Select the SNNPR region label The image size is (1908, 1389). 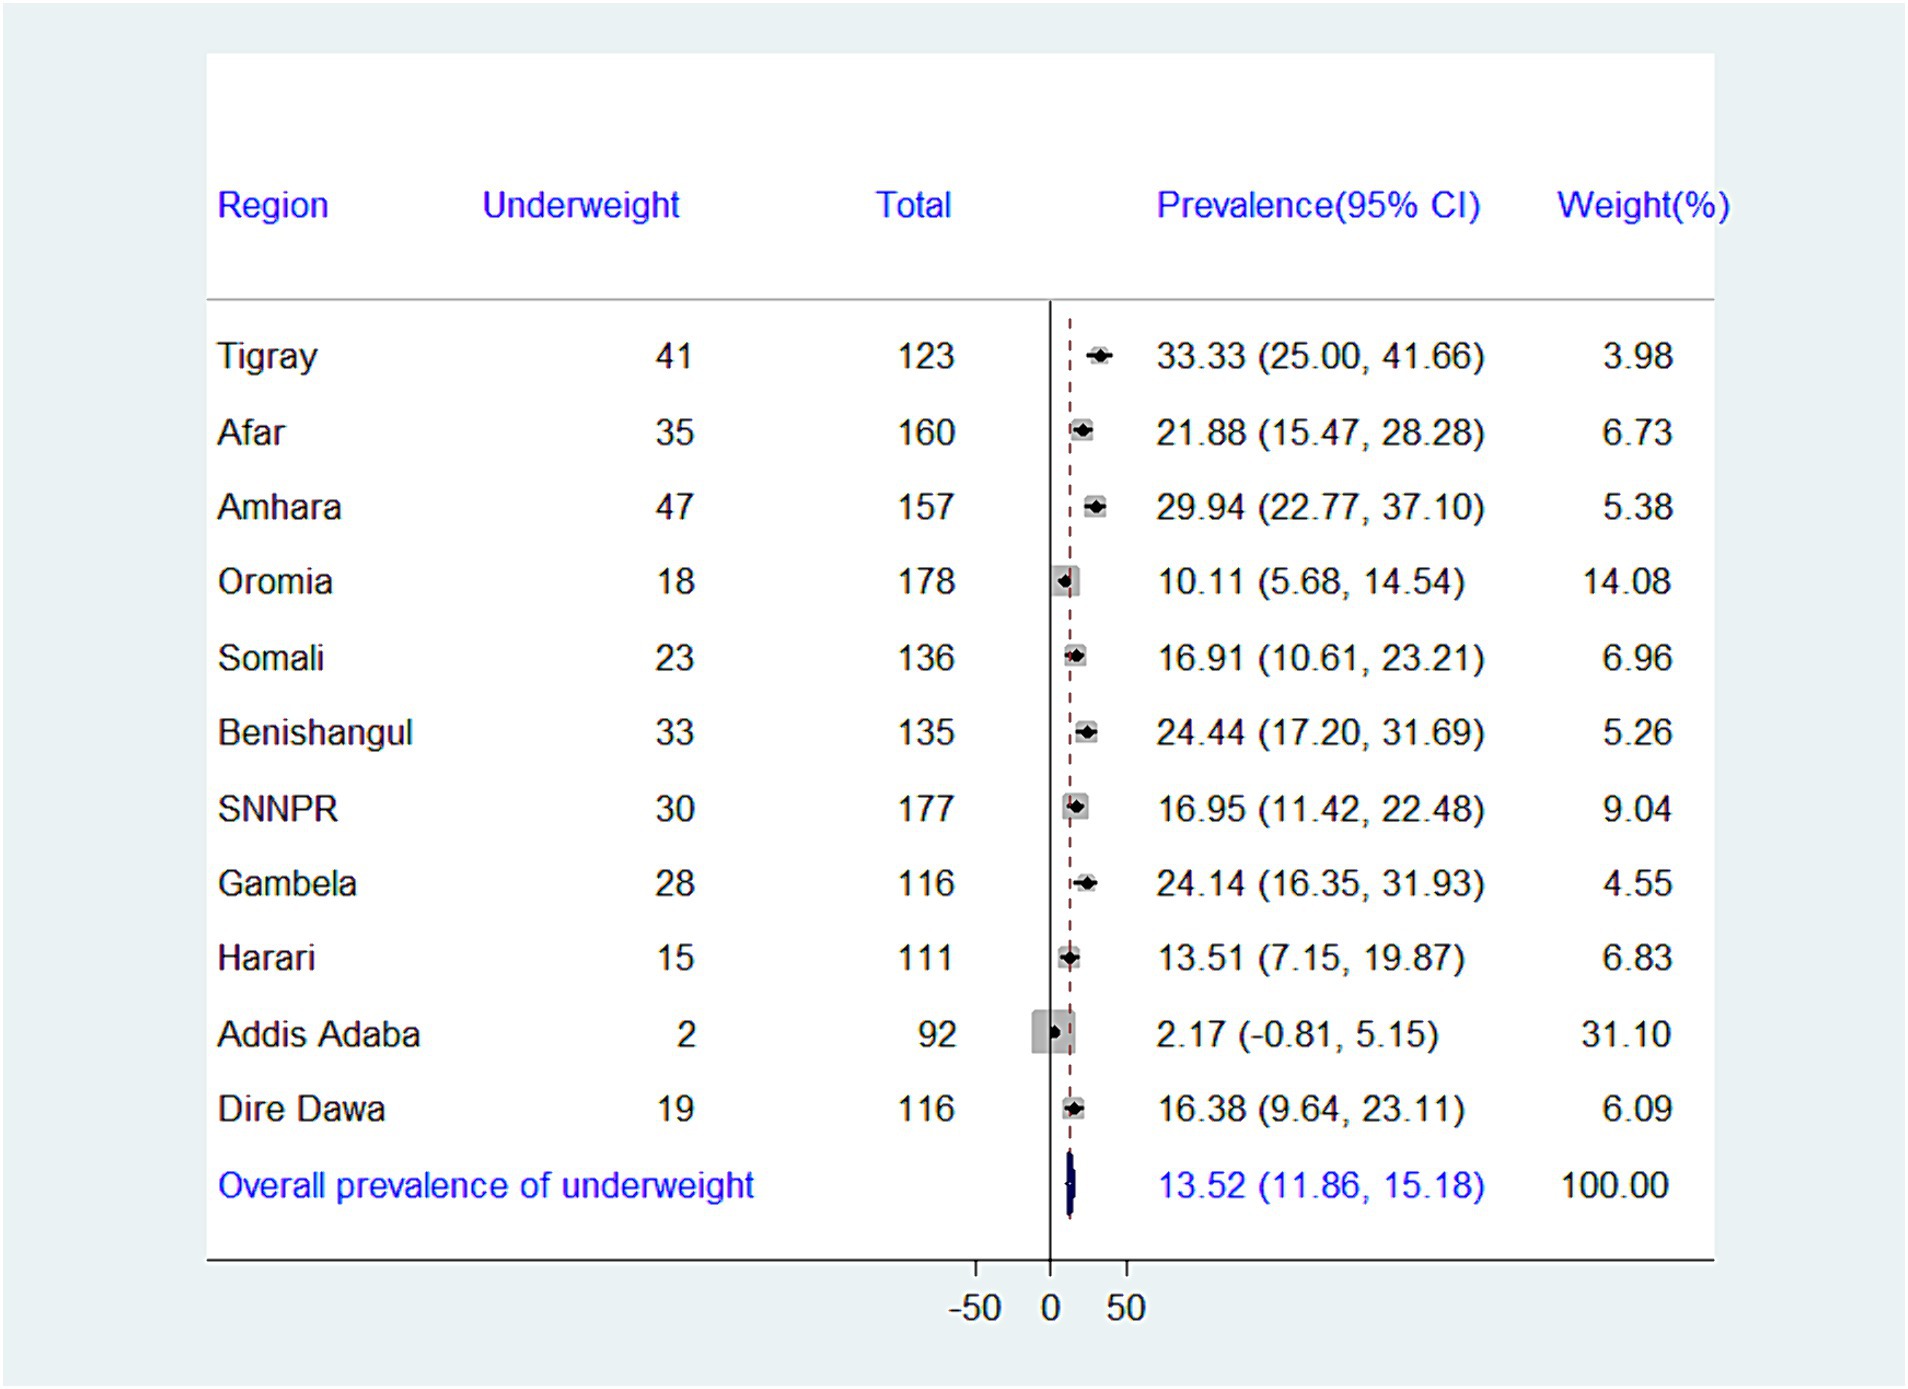click(278, 808)
